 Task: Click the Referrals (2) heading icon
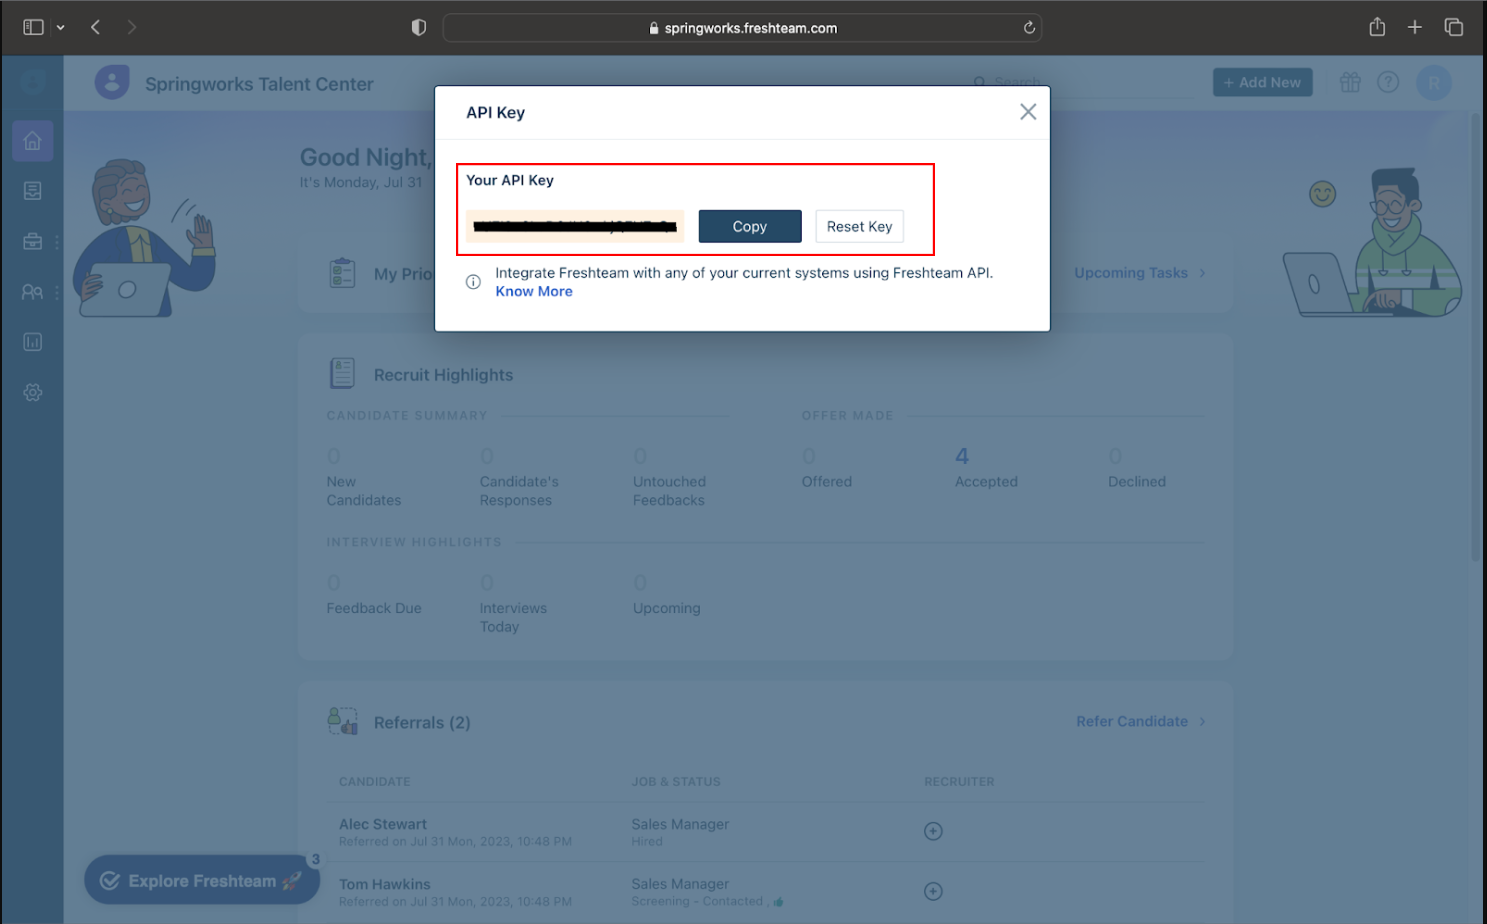click(x=343, y=721)
